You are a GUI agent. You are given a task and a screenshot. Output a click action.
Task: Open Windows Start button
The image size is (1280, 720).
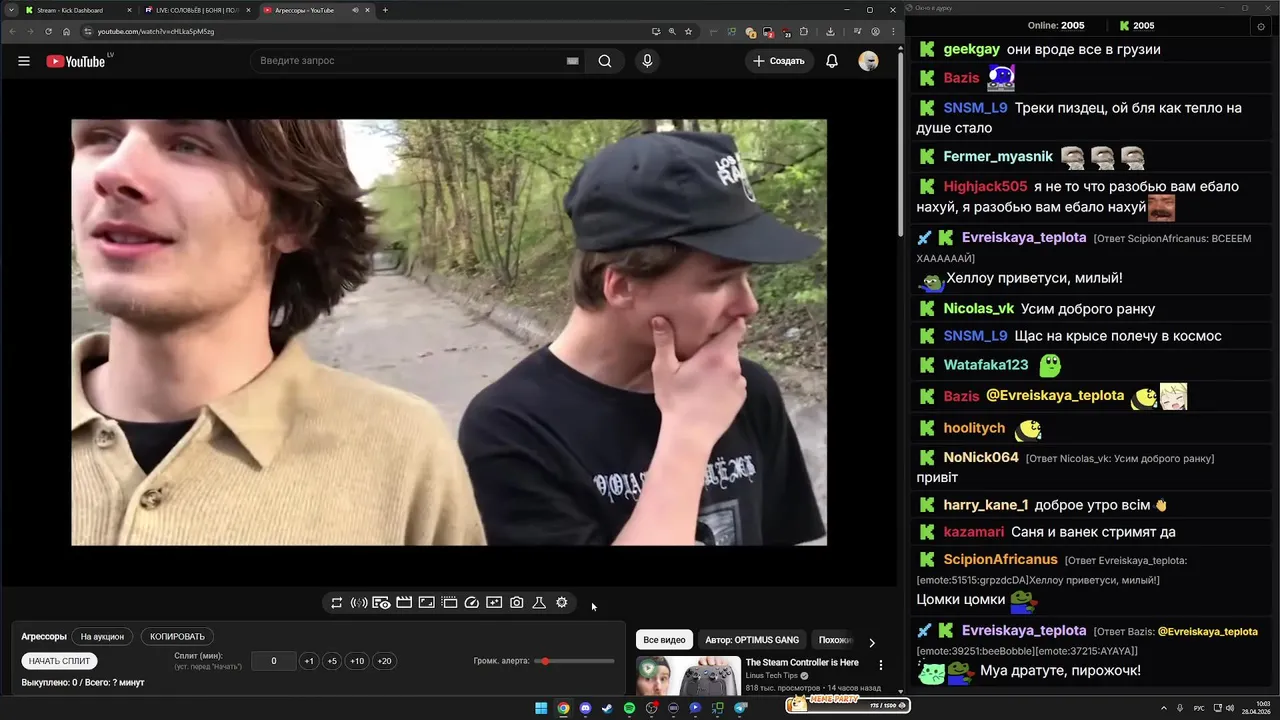pos(541,708)
